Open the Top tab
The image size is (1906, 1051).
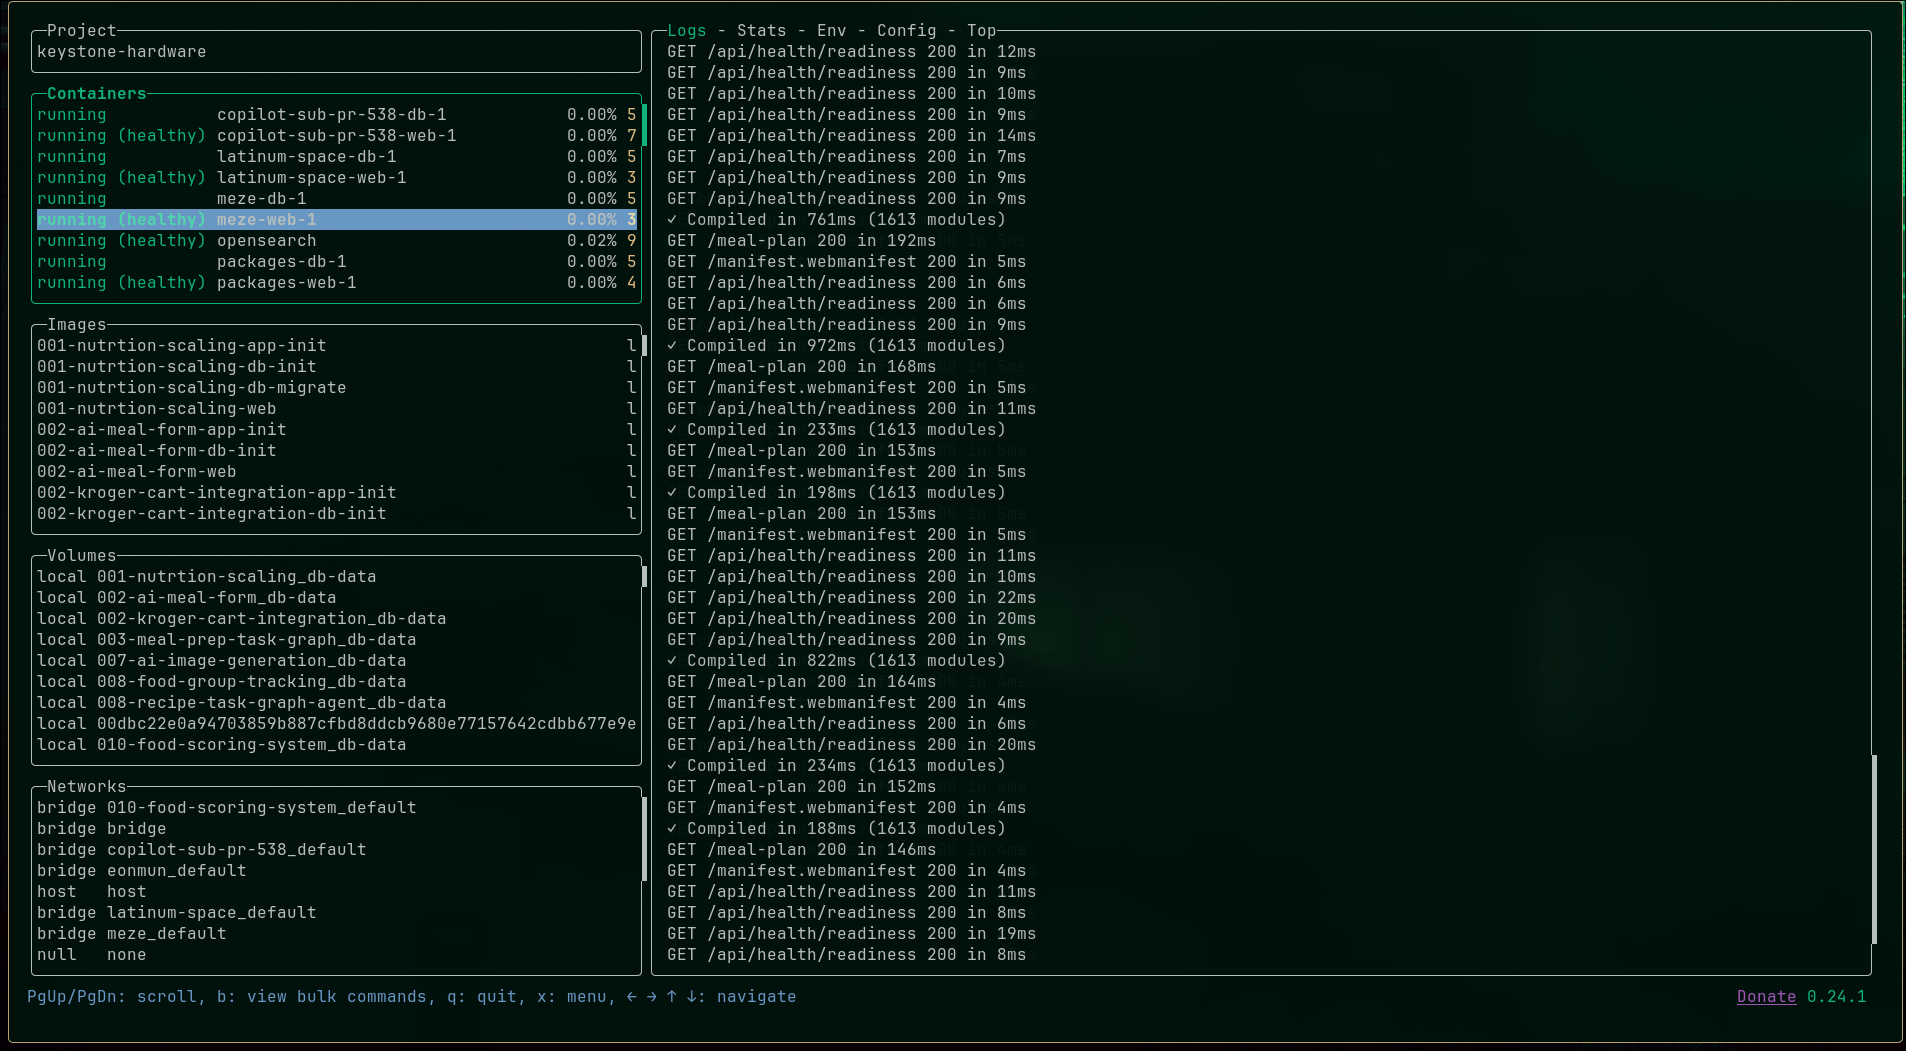pos(980,30)
